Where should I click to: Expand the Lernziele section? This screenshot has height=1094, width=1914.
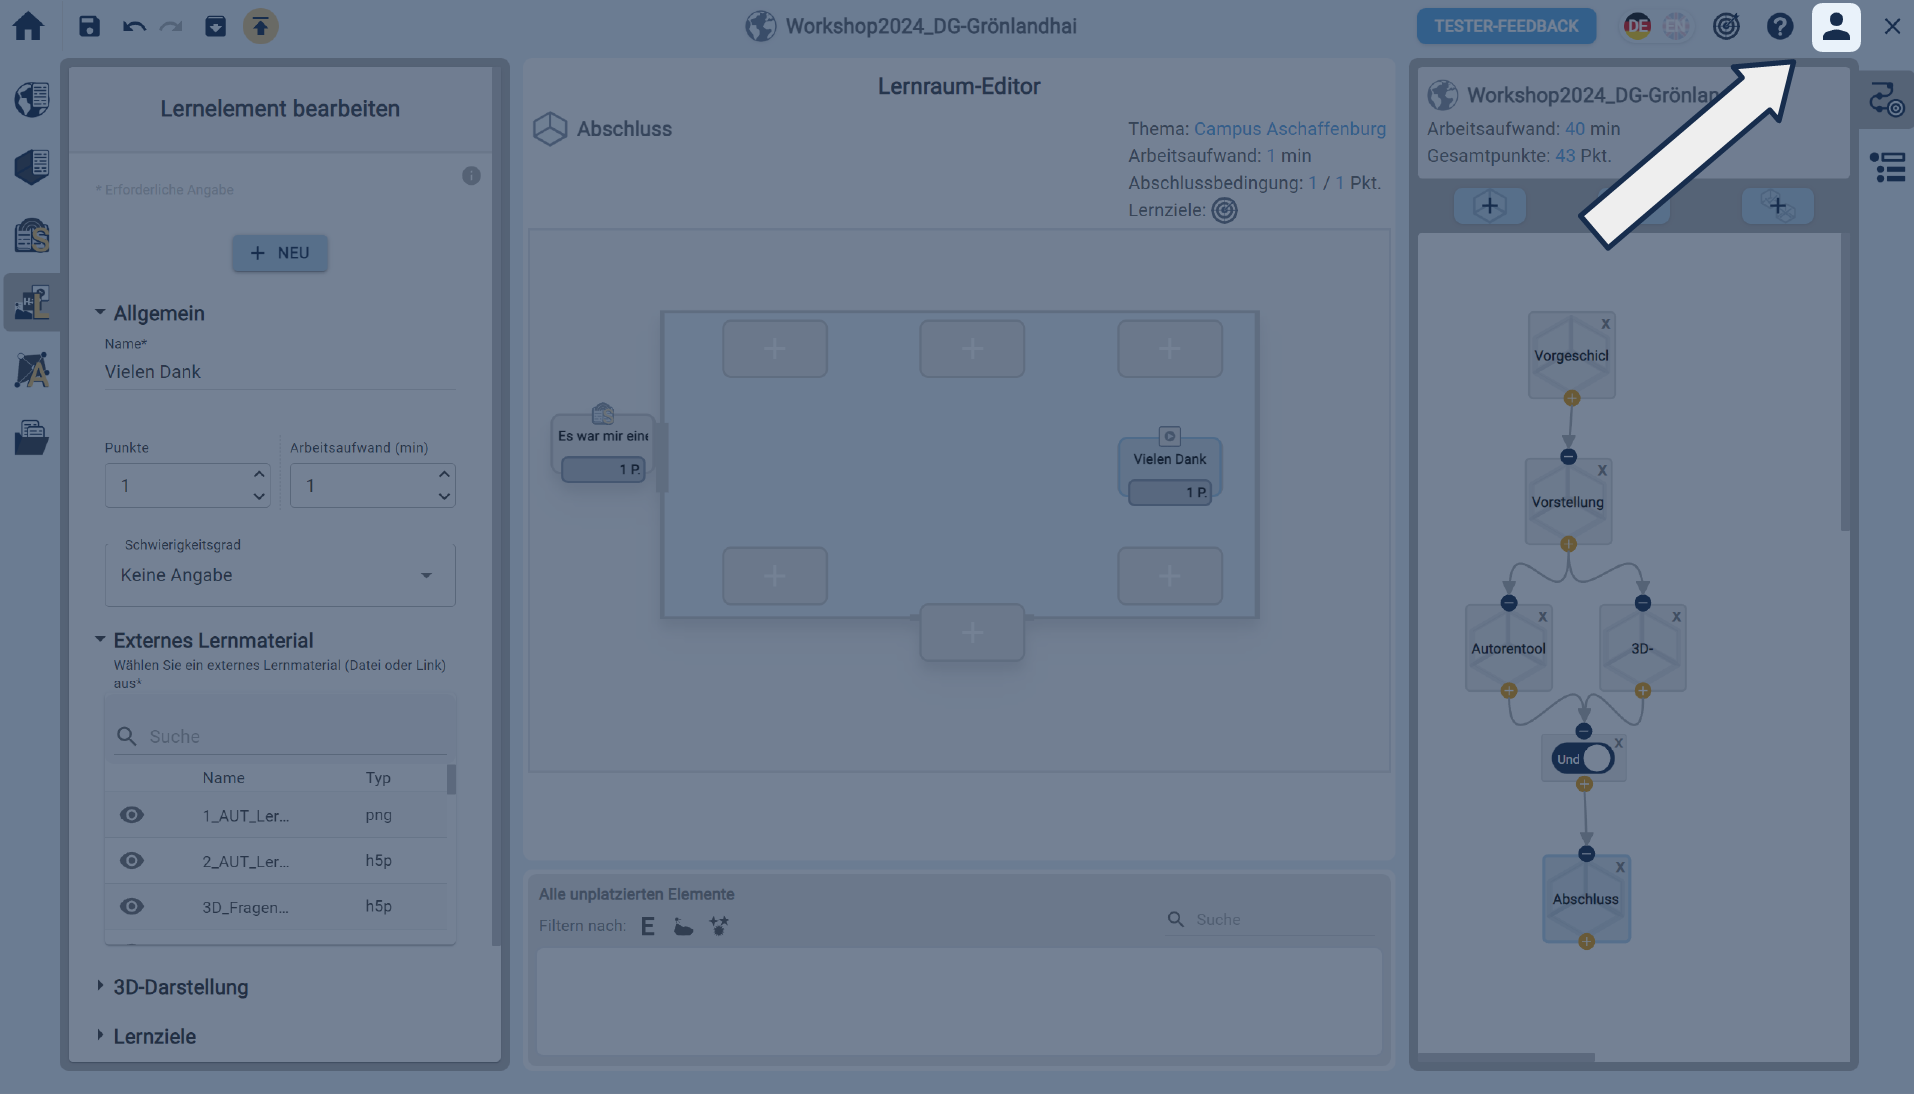154,1036
